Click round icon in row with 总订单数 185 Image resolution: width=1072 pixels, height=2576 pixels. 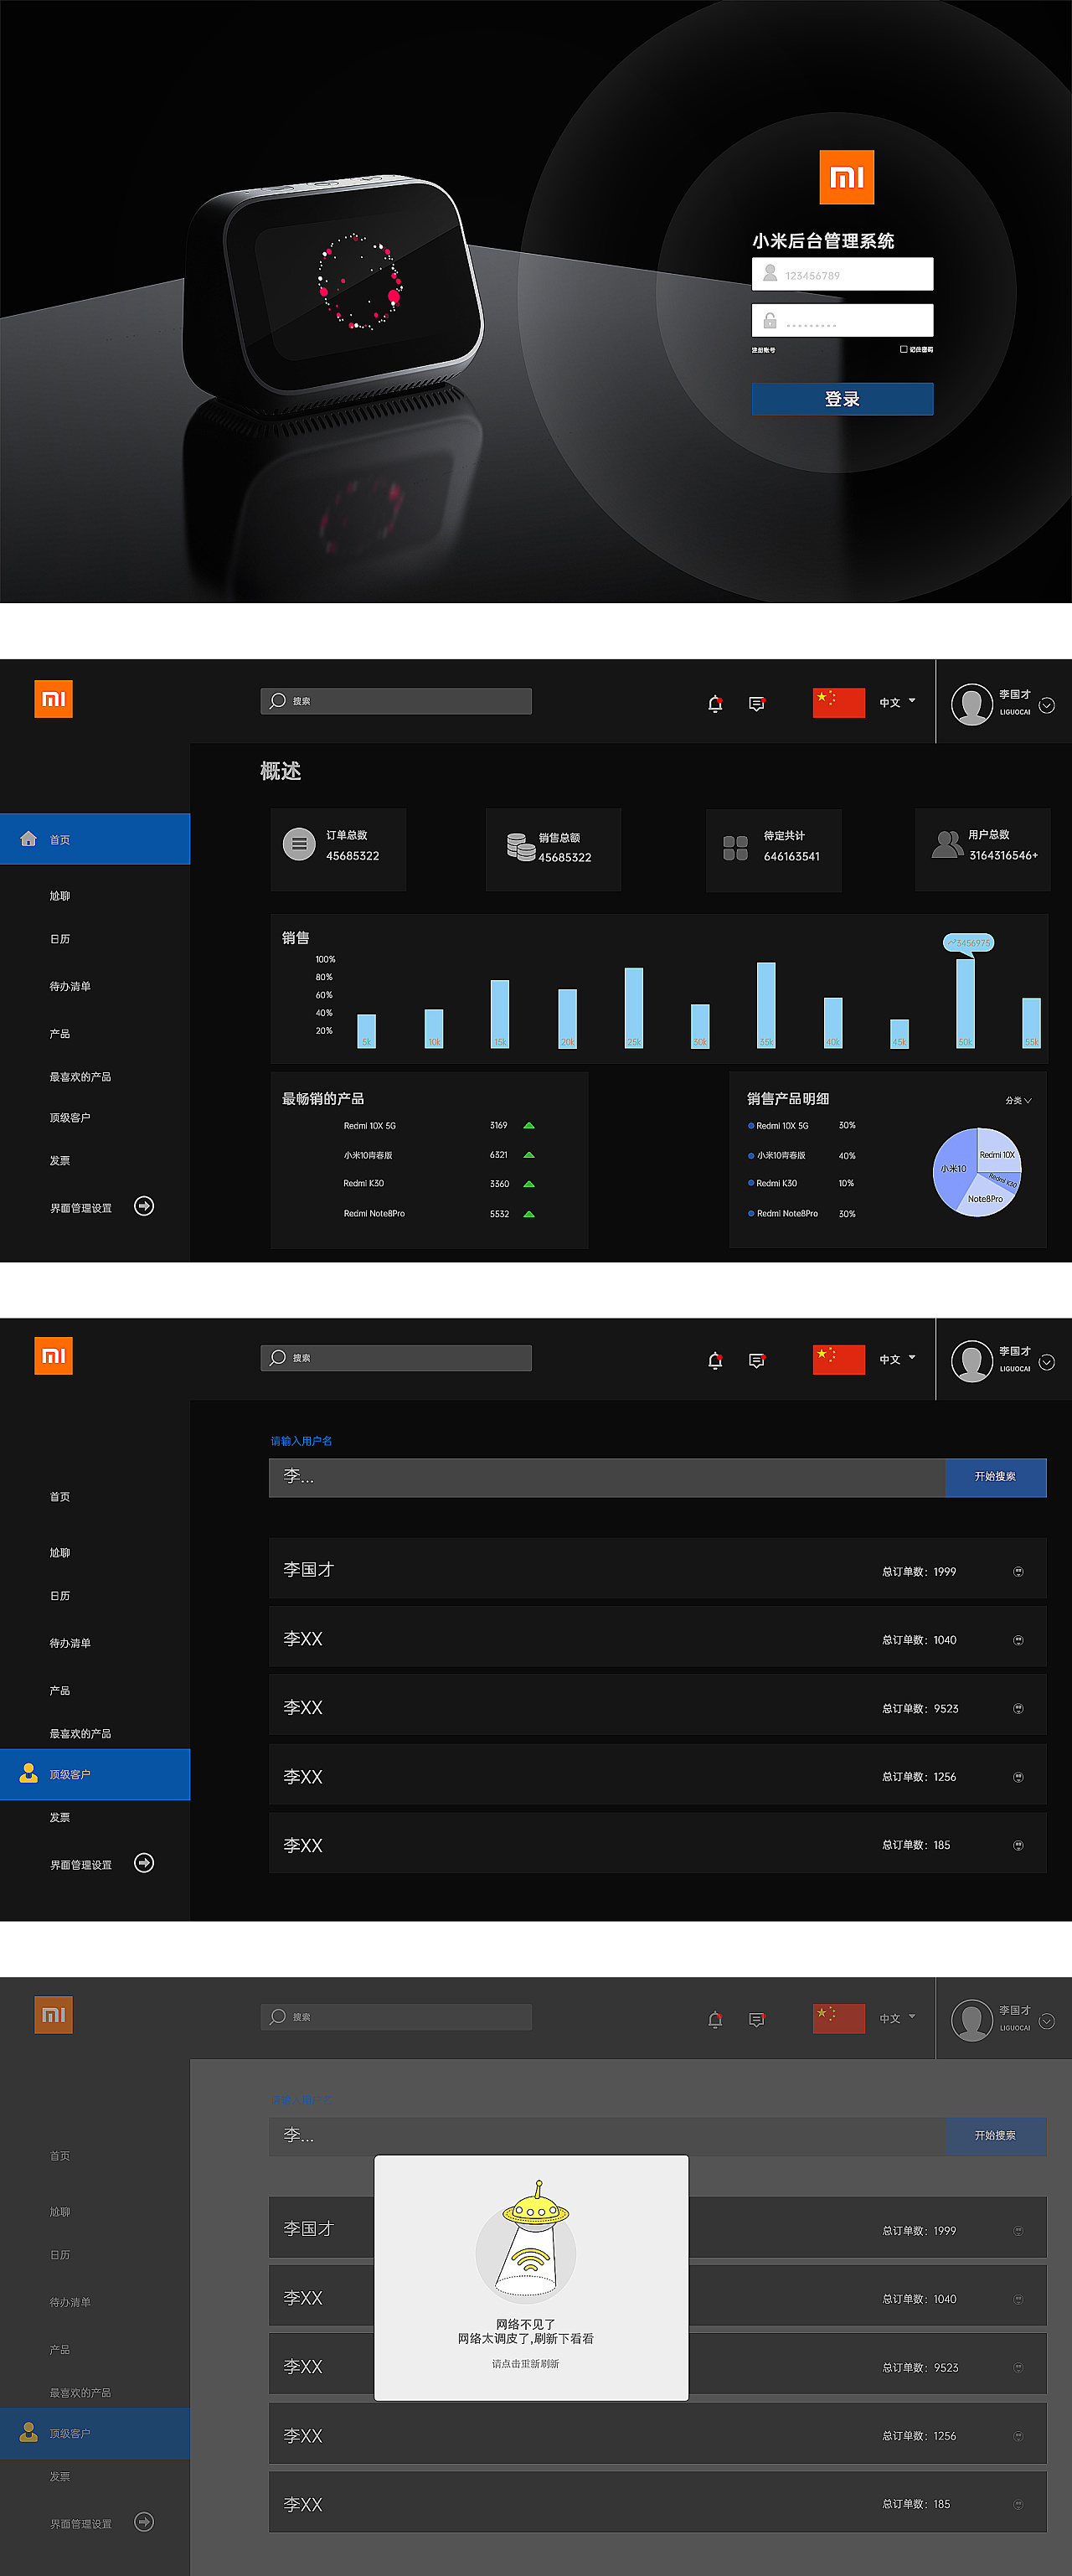1018,1846
